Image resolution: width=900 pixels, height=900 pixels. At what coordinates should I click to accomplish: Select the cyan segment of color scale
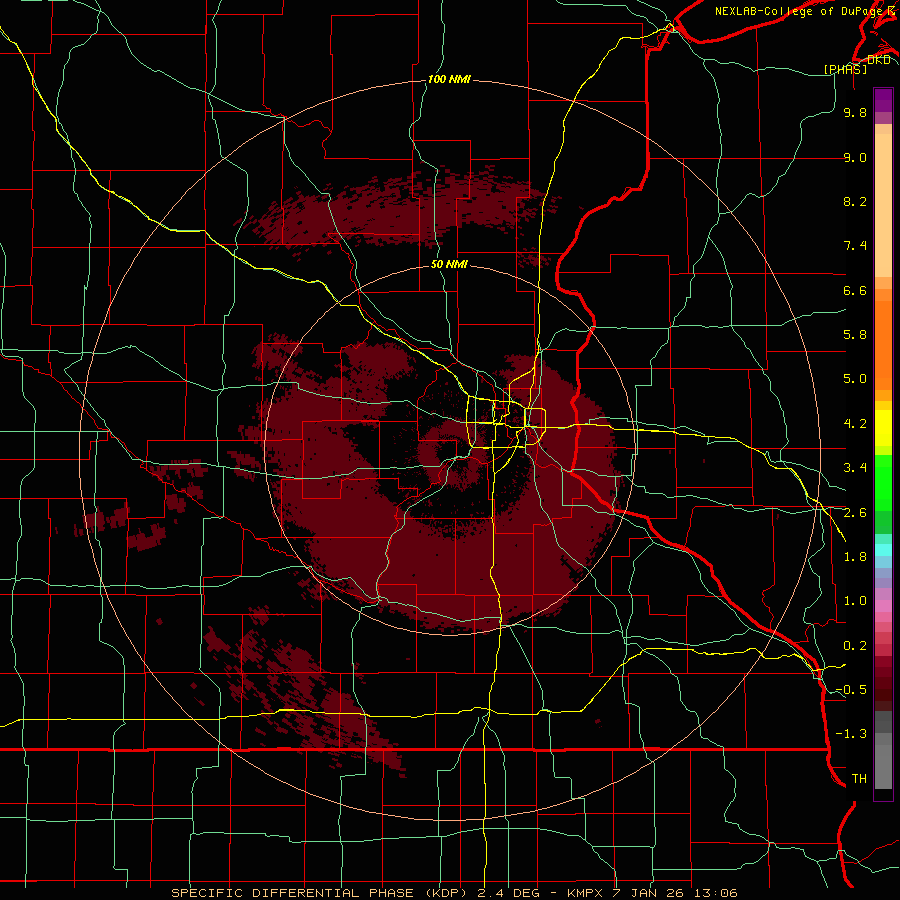point(883,549)
